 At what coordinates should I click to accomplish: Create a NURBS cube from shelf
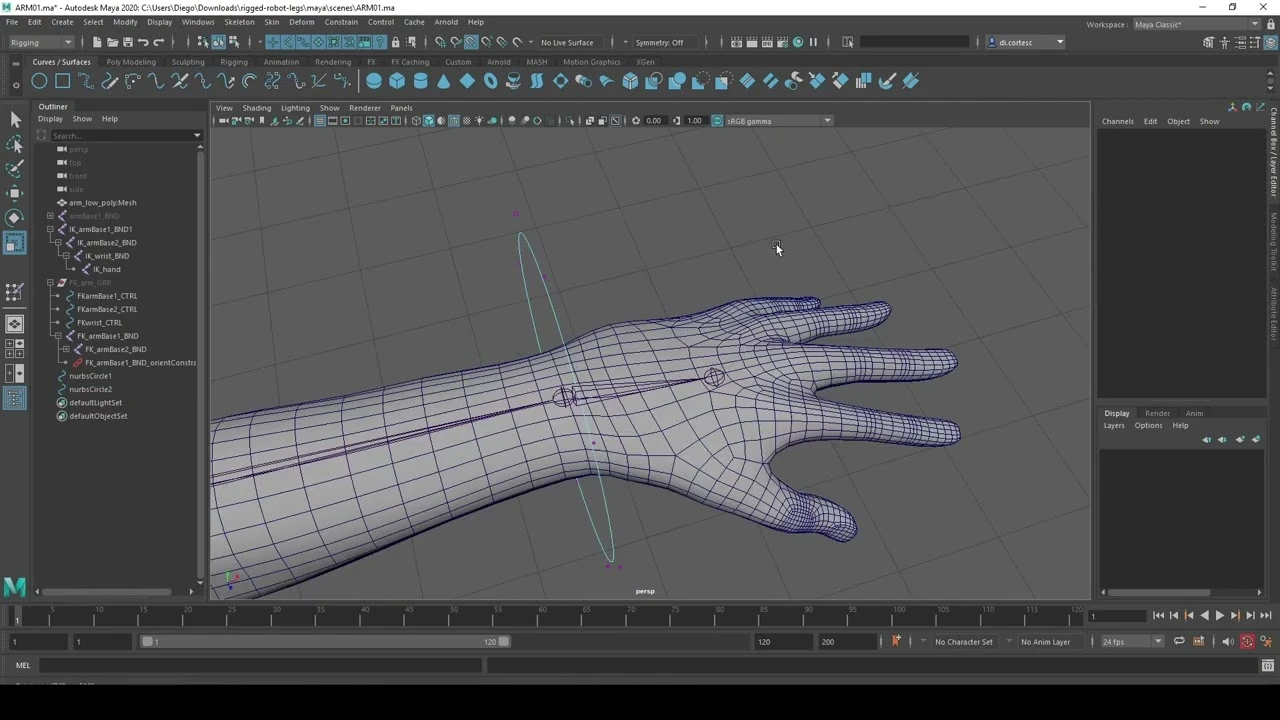pyautogui.click(x=397, y=81)
